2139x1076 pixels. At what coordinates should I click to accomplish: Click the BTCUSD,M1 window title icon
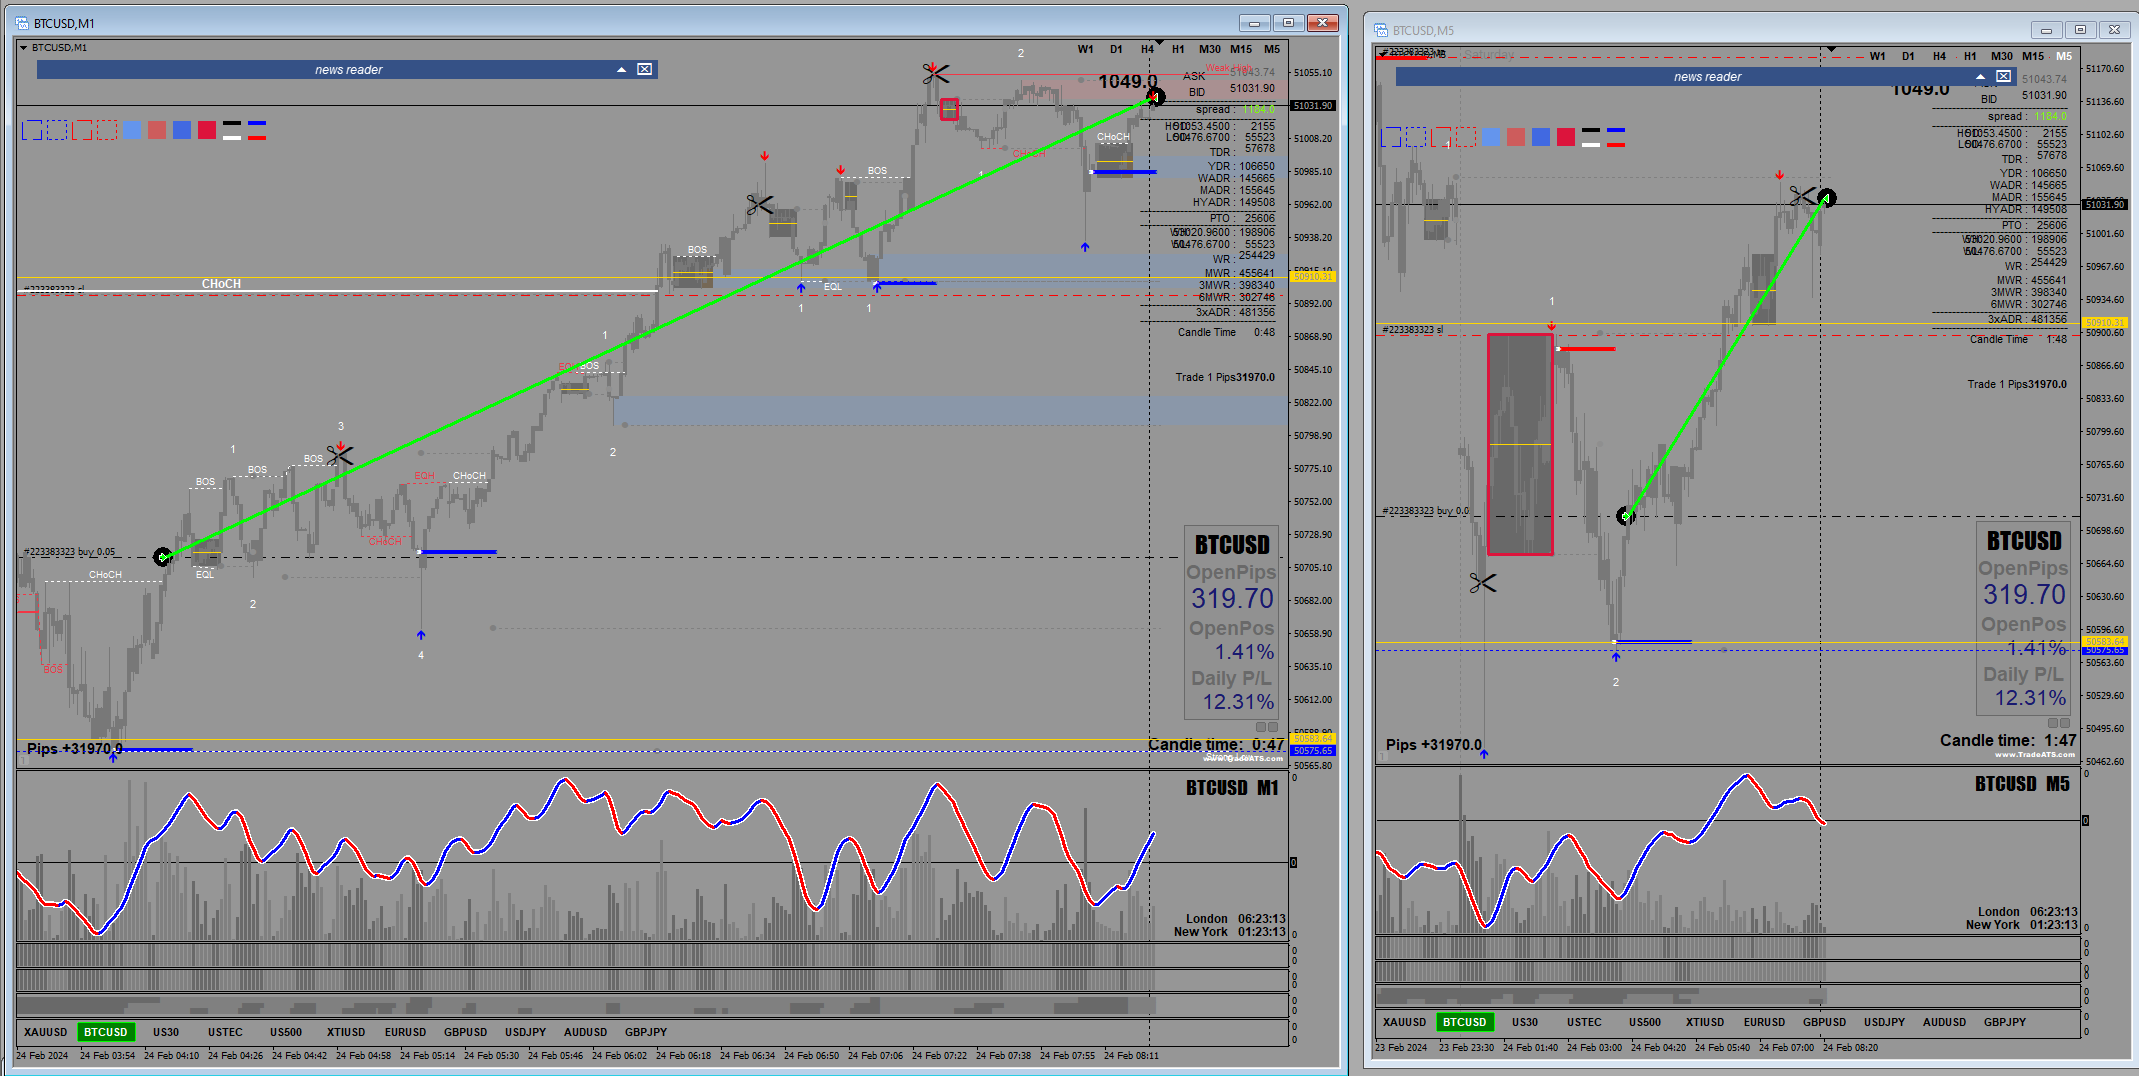pyautogui.click(x=23, y=22)
